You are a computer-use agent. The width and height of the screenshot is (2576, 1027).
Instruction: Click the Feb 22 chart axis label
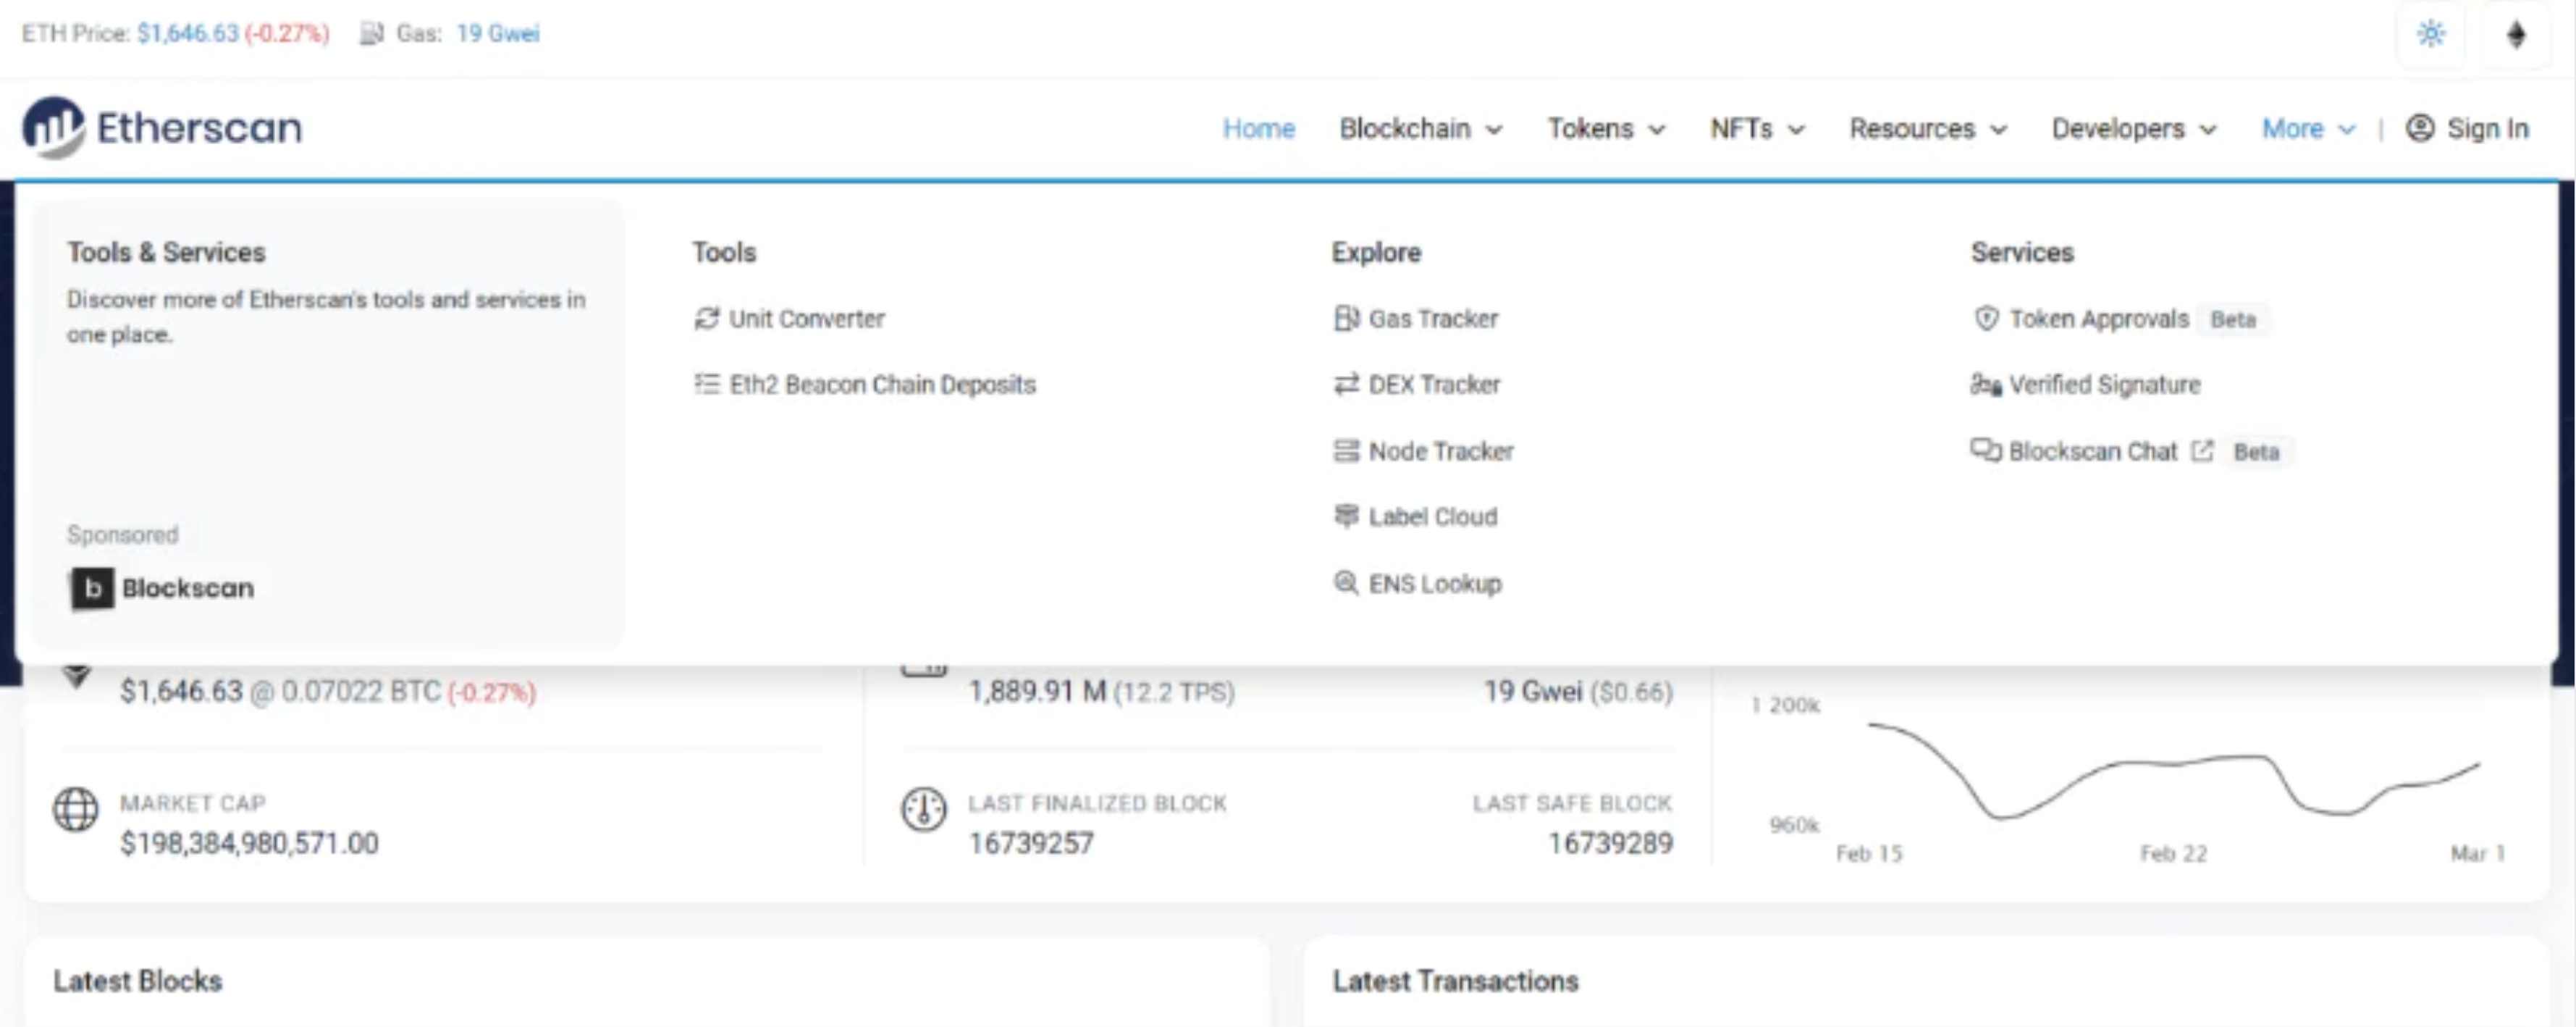(x=2173, y=853)
